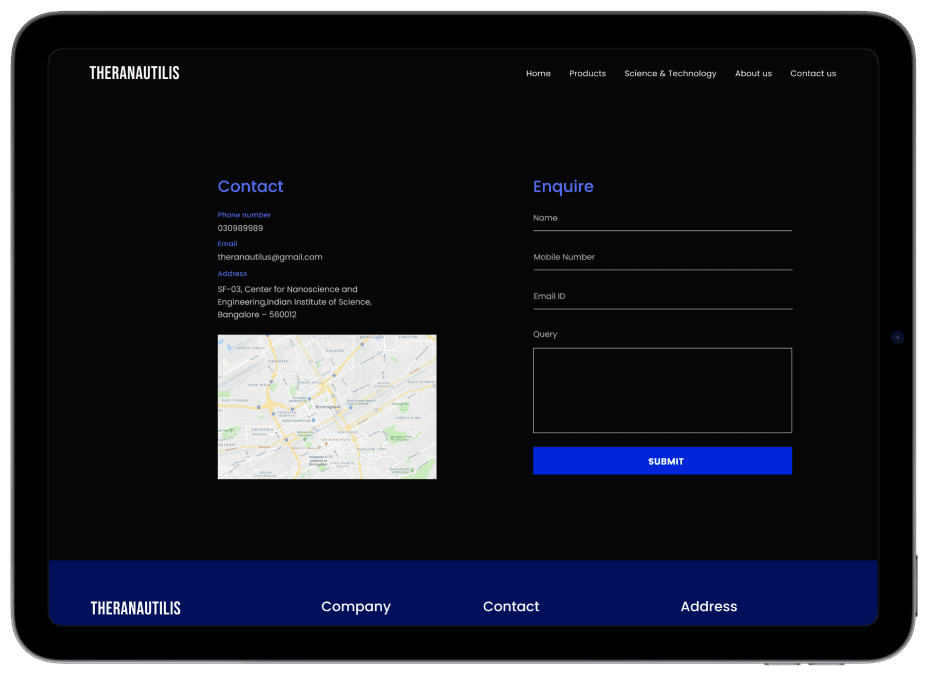The width and height of the screenshot is (927, 674).
Task: Click the Email label above address
Action: pyautogui.click(x=227, y=244)
